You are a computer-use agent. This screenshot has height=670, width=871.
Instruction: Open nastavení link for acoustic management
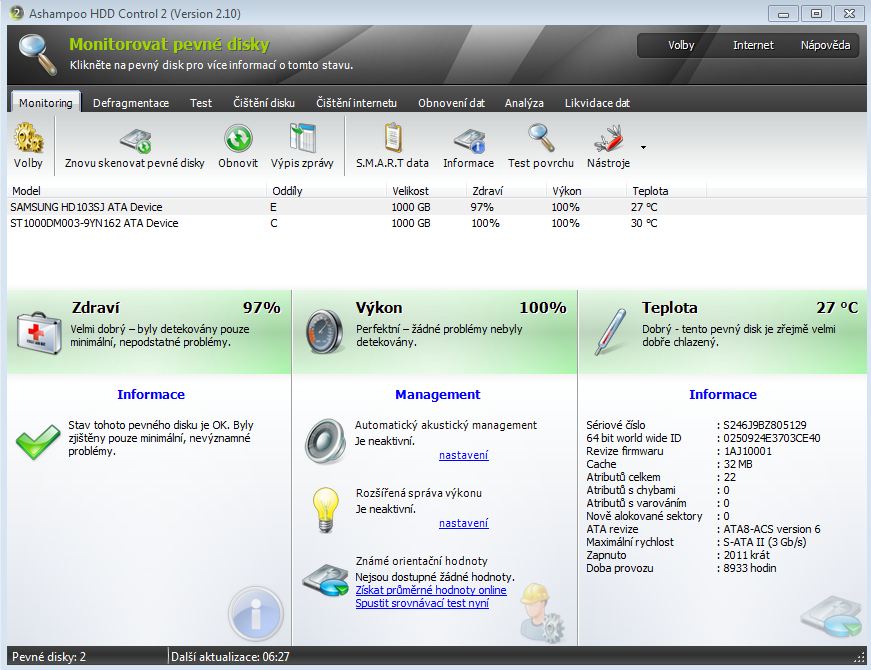(464, 455)
